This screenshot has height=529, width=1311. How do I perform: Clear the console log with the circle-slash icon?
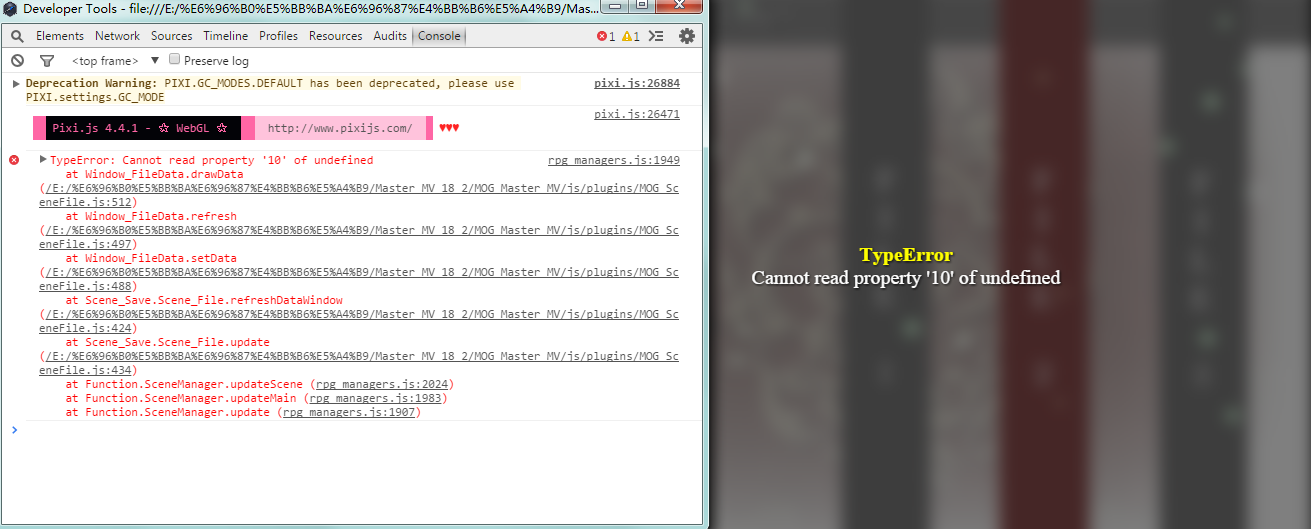point(17,60)
